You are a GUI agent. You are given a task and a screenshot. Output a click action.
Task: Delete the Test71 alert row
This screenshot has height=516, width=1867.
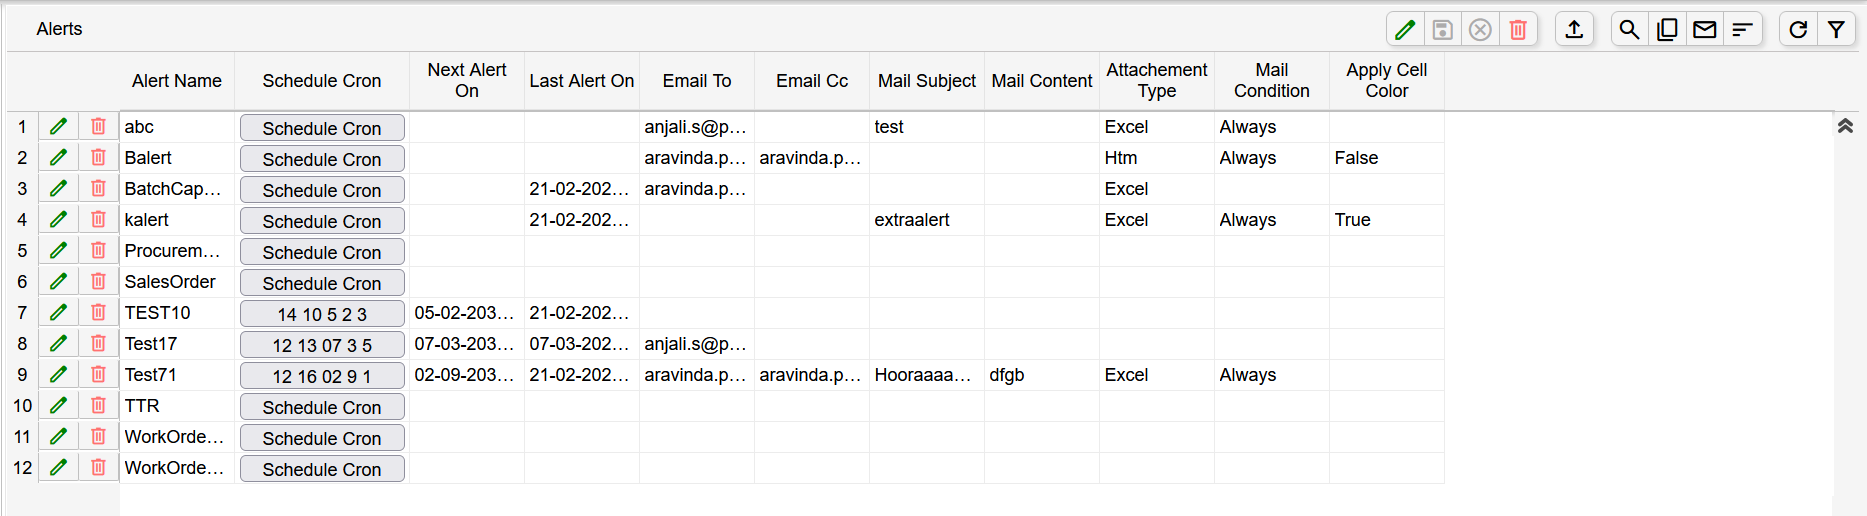98,375
